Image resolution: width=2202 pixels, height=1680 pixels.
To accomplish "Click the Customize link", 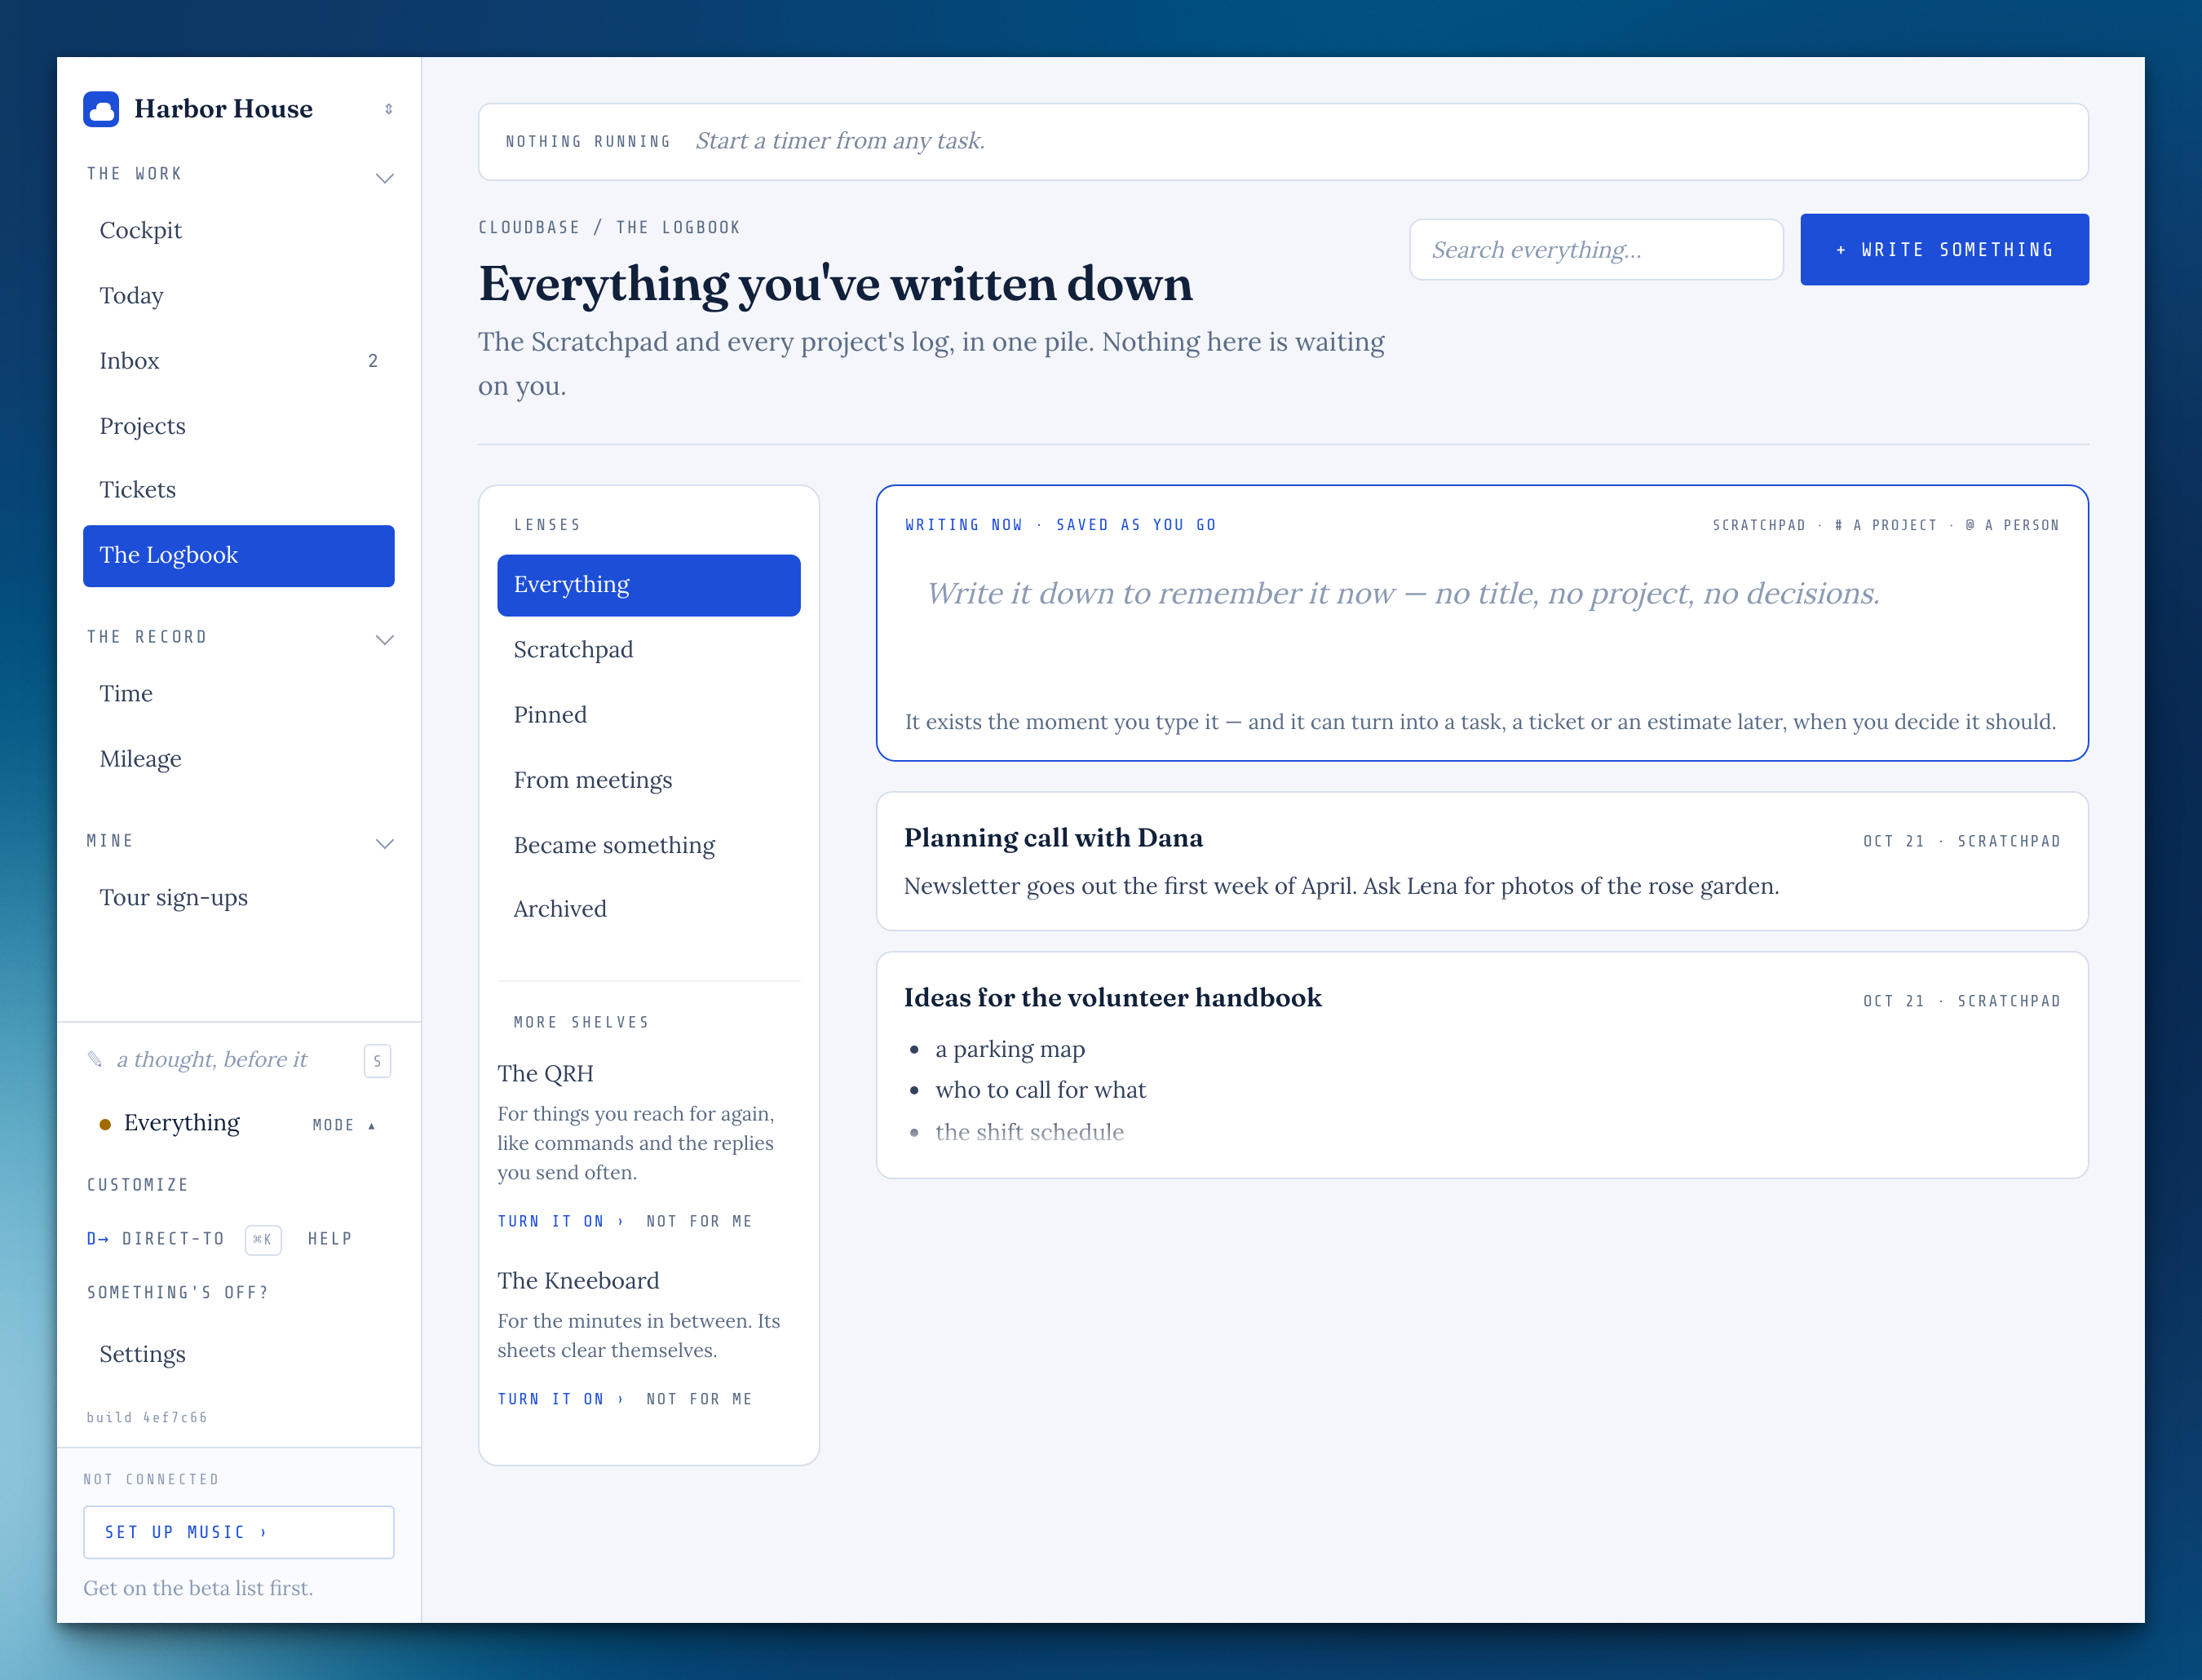I will (x=137, y=1185).
